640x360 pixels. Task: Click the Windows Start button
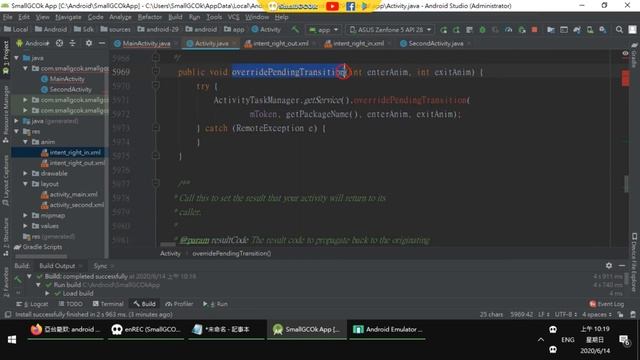point(12,340)
